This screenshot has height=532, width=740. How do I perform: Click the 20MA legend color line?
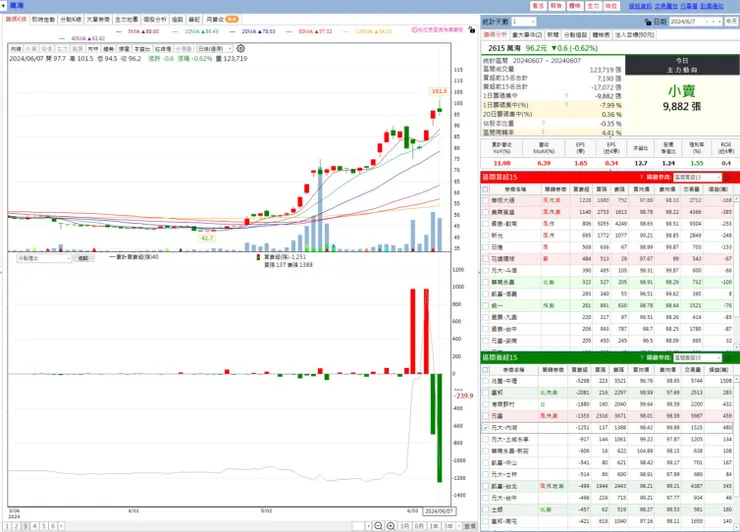pos(232,32)
